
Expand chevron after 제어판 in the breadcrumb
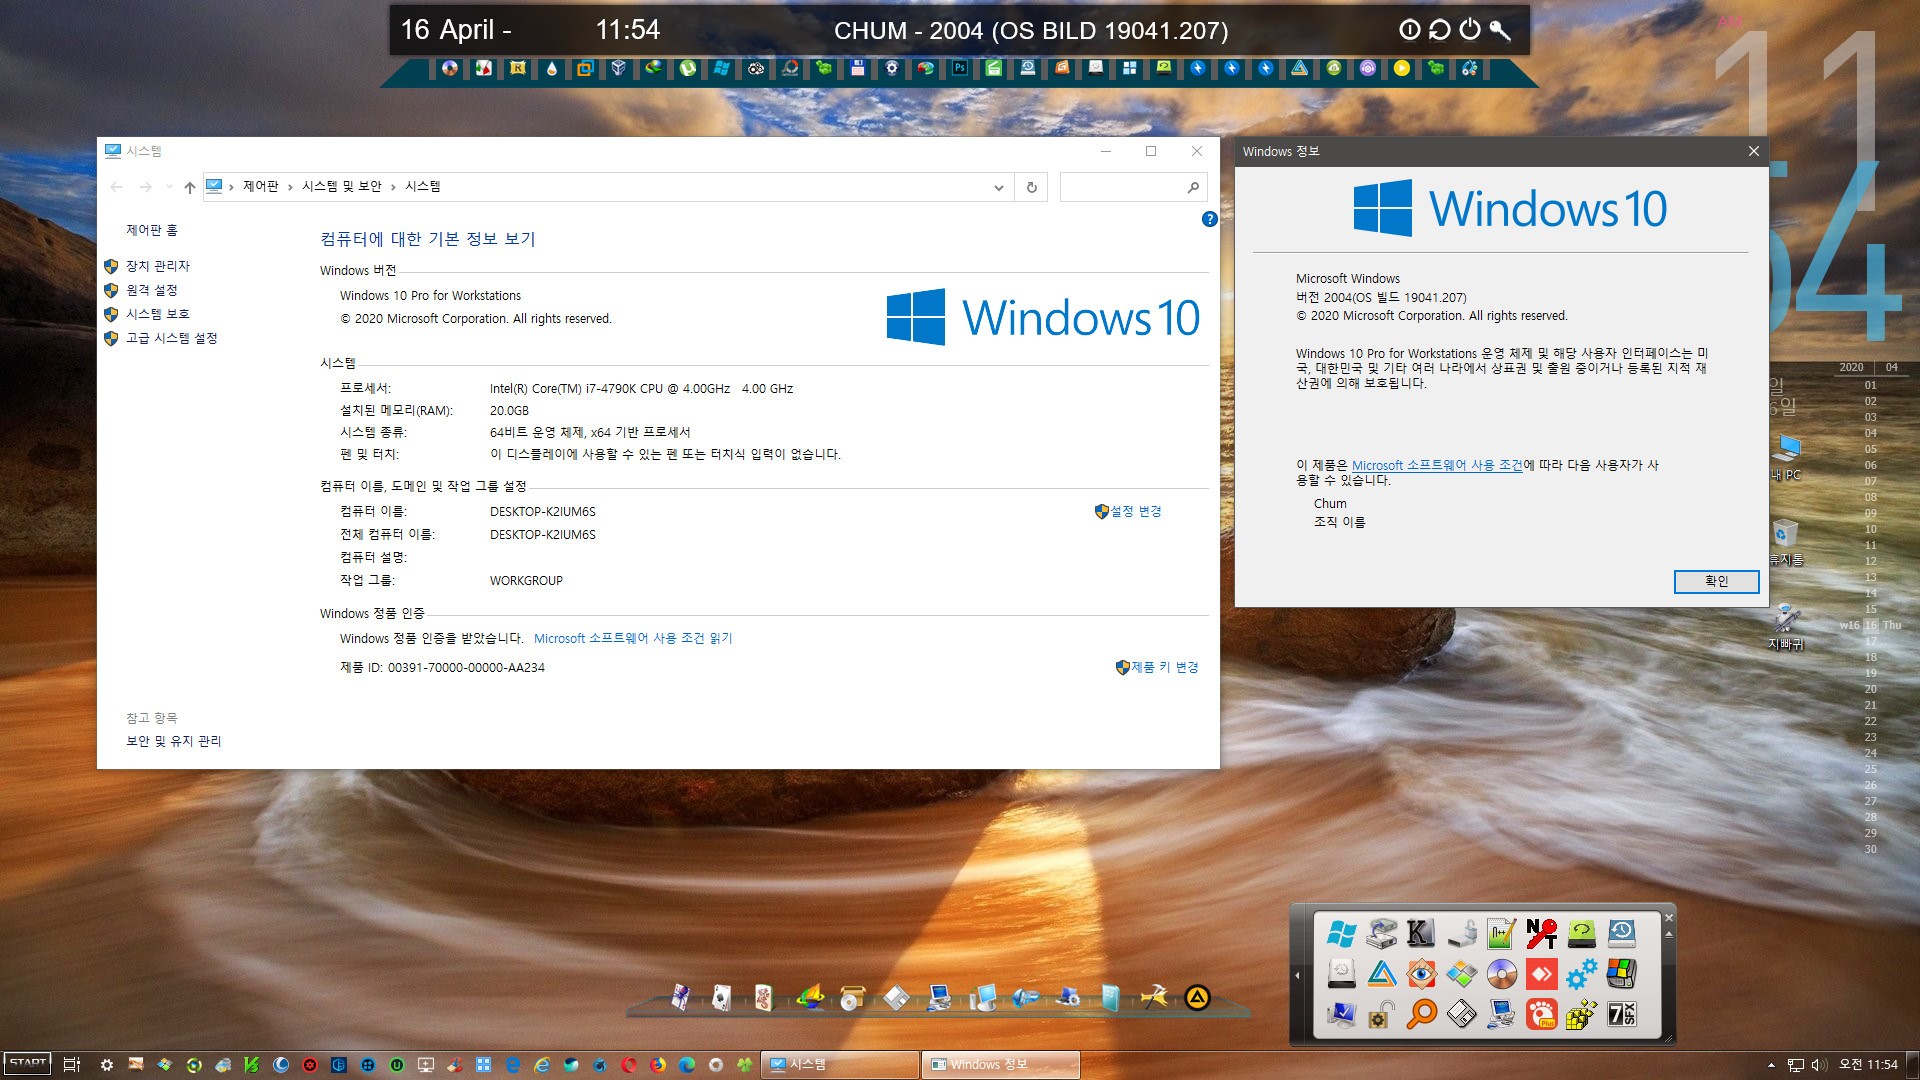pyautogui.click(x=290, y=187)
